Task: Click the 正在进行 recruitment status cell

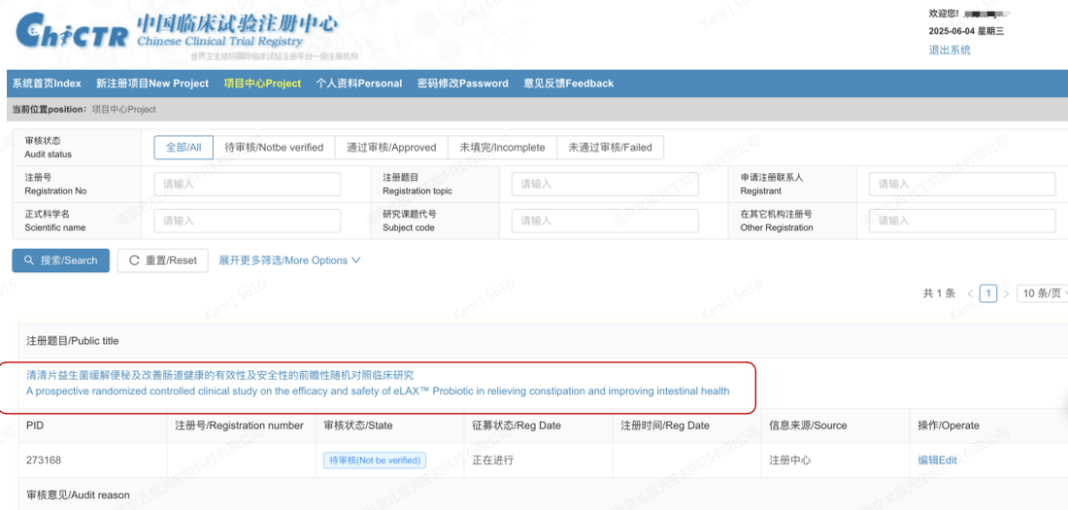Action: pyautogui.click(x=493, y=460)
